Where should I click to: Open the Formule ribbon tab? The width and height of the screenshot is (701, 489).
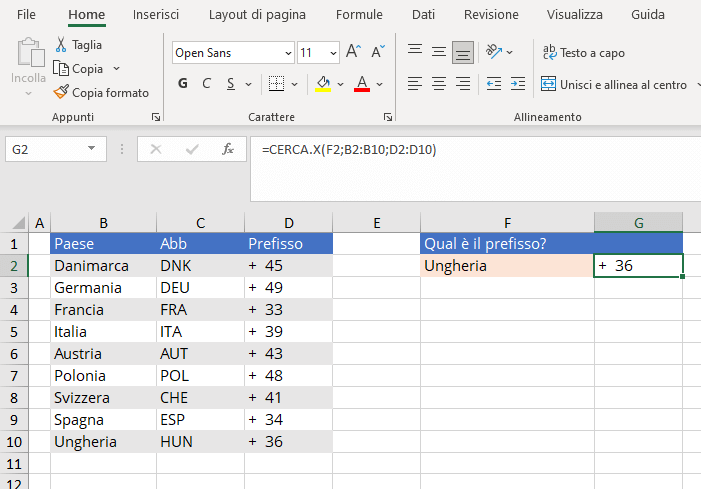click(359, 14)
